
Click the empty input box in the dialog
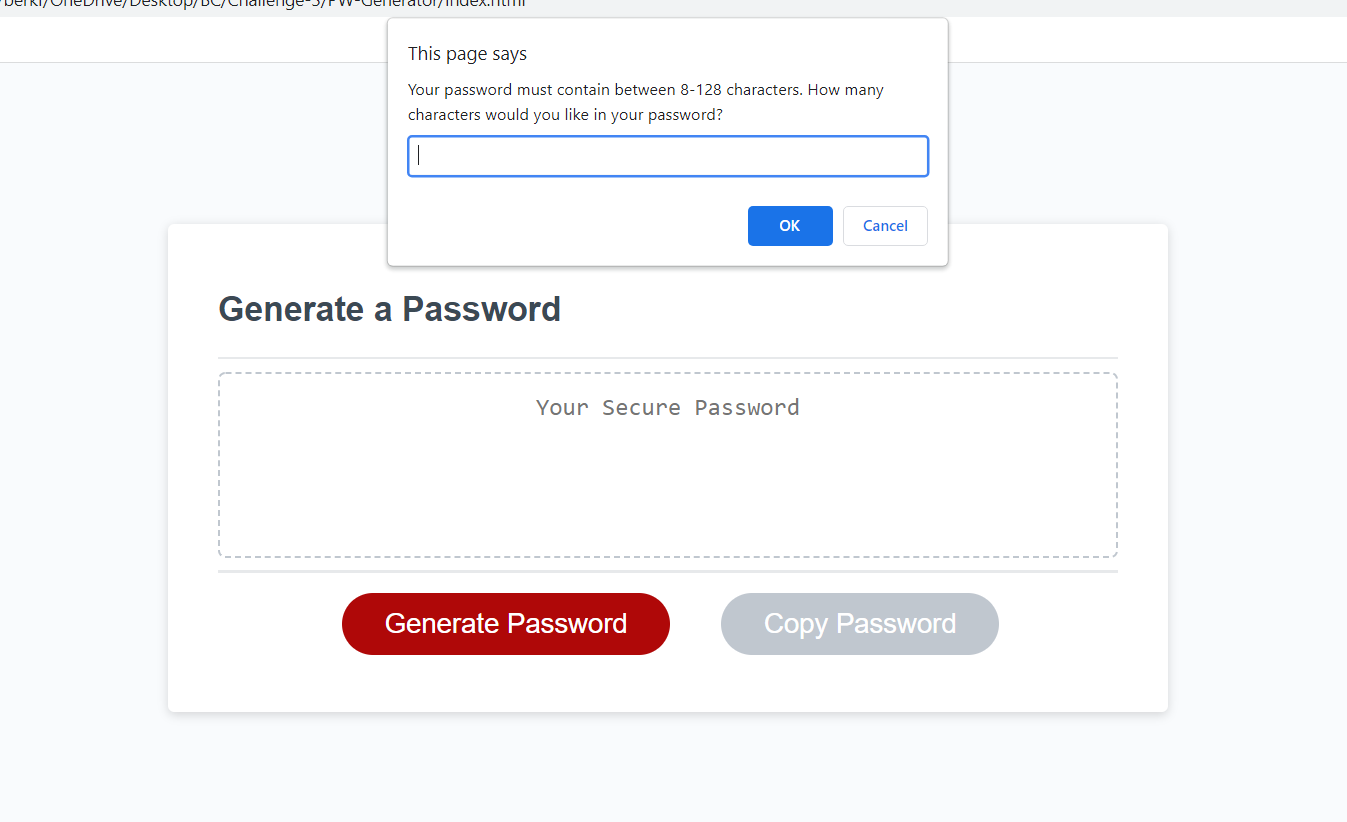pyautogui.click(x=667, y=156)
